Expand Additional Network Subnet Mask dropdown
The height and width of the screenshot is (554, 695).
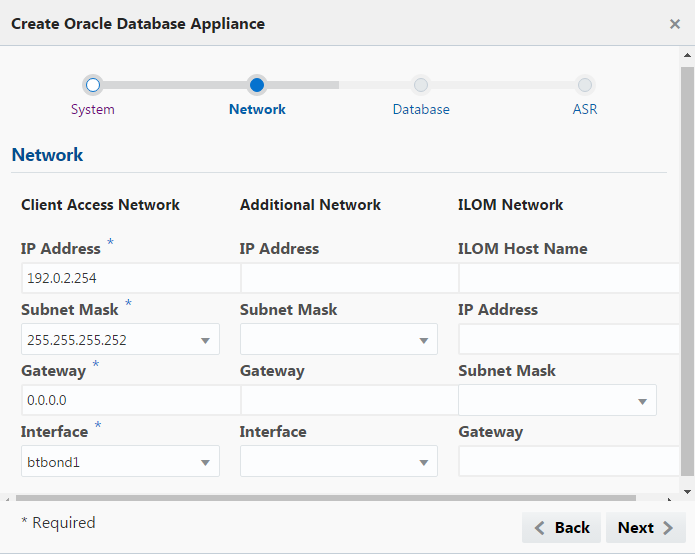[339, 340]
